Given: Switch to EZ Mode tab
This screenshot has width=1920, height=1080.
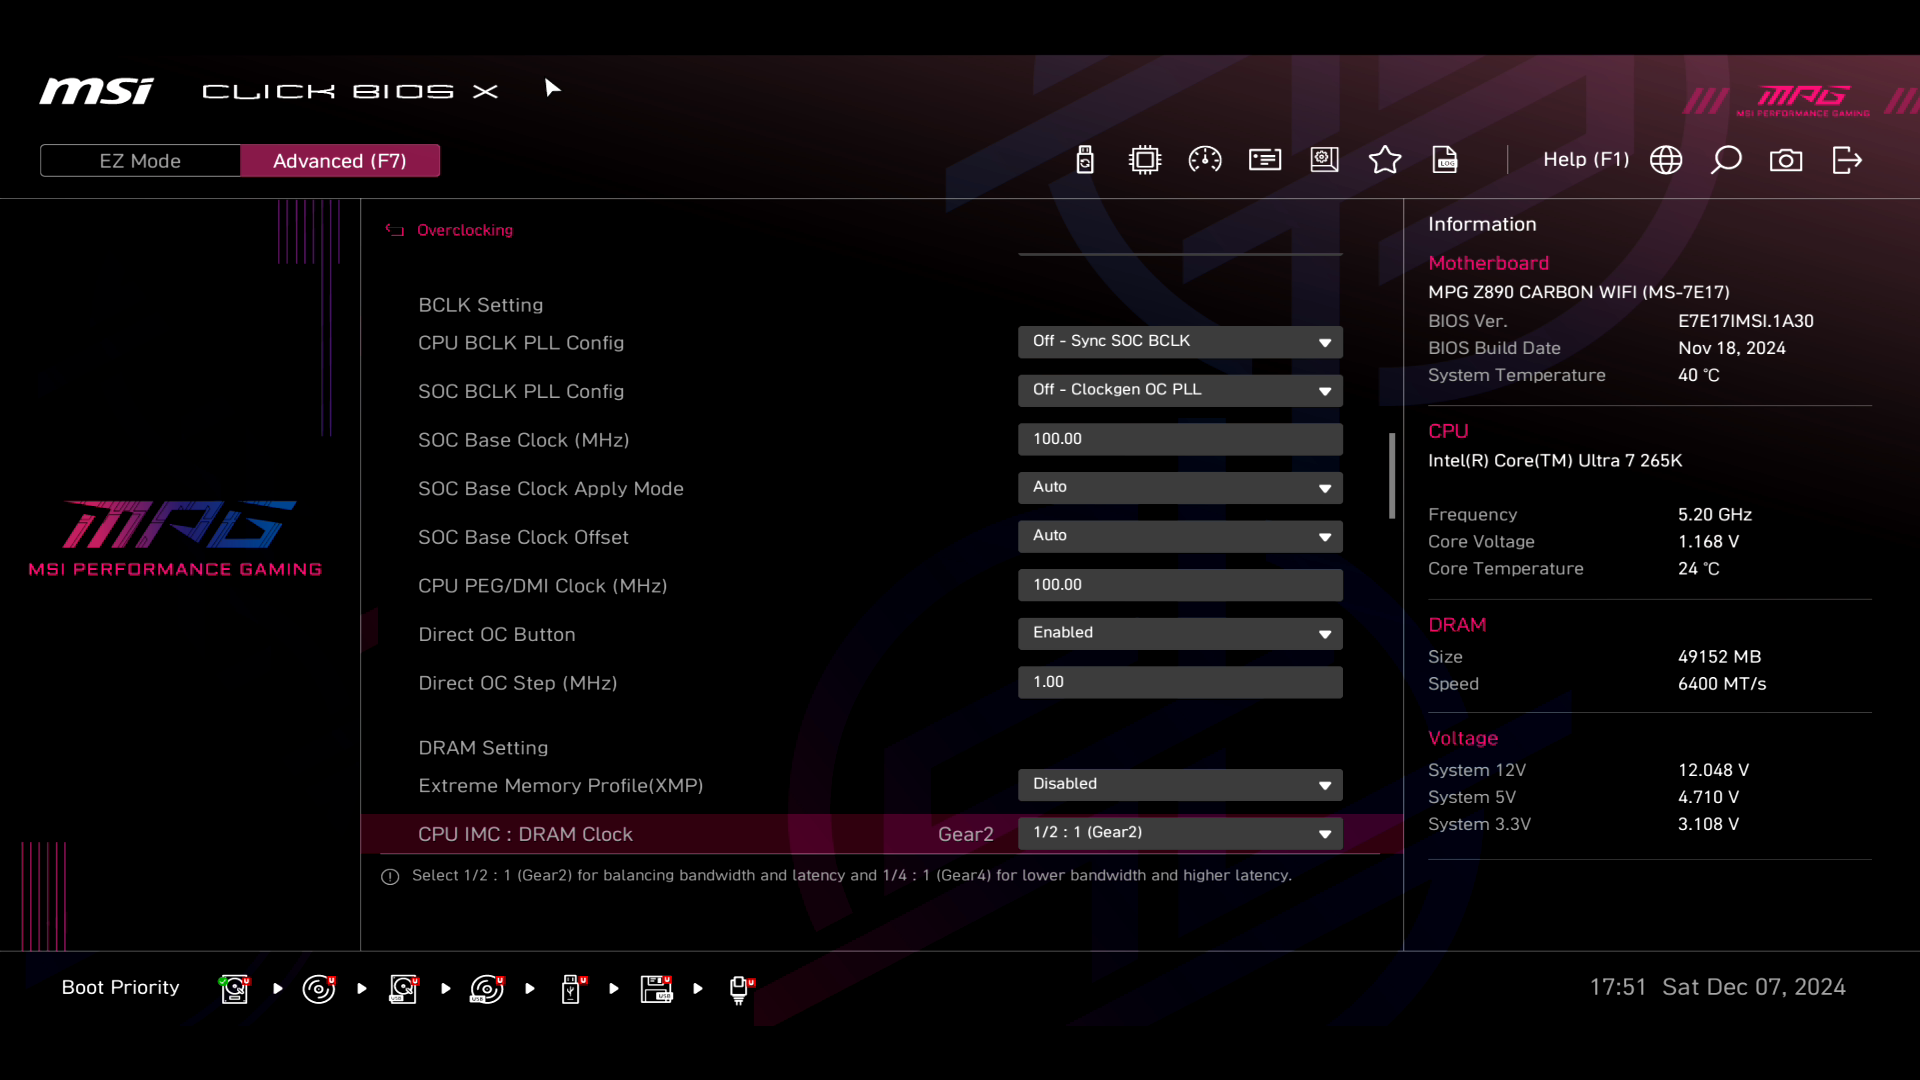Looking at the screenshot, I should [140, 161].
